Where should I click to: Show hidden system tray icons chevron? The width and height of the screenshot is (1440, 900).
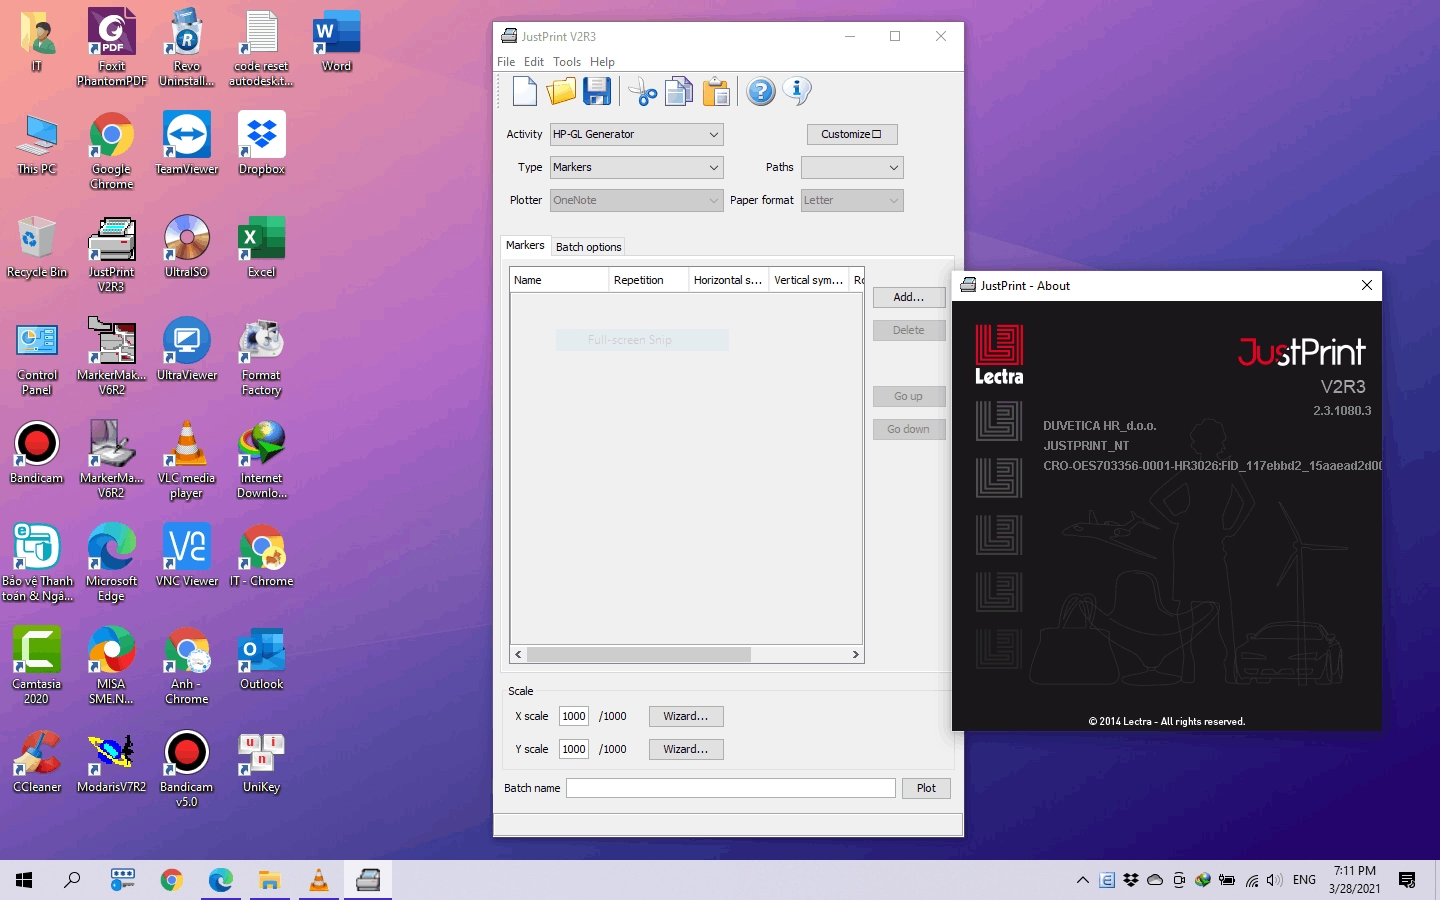[1082, 880]
